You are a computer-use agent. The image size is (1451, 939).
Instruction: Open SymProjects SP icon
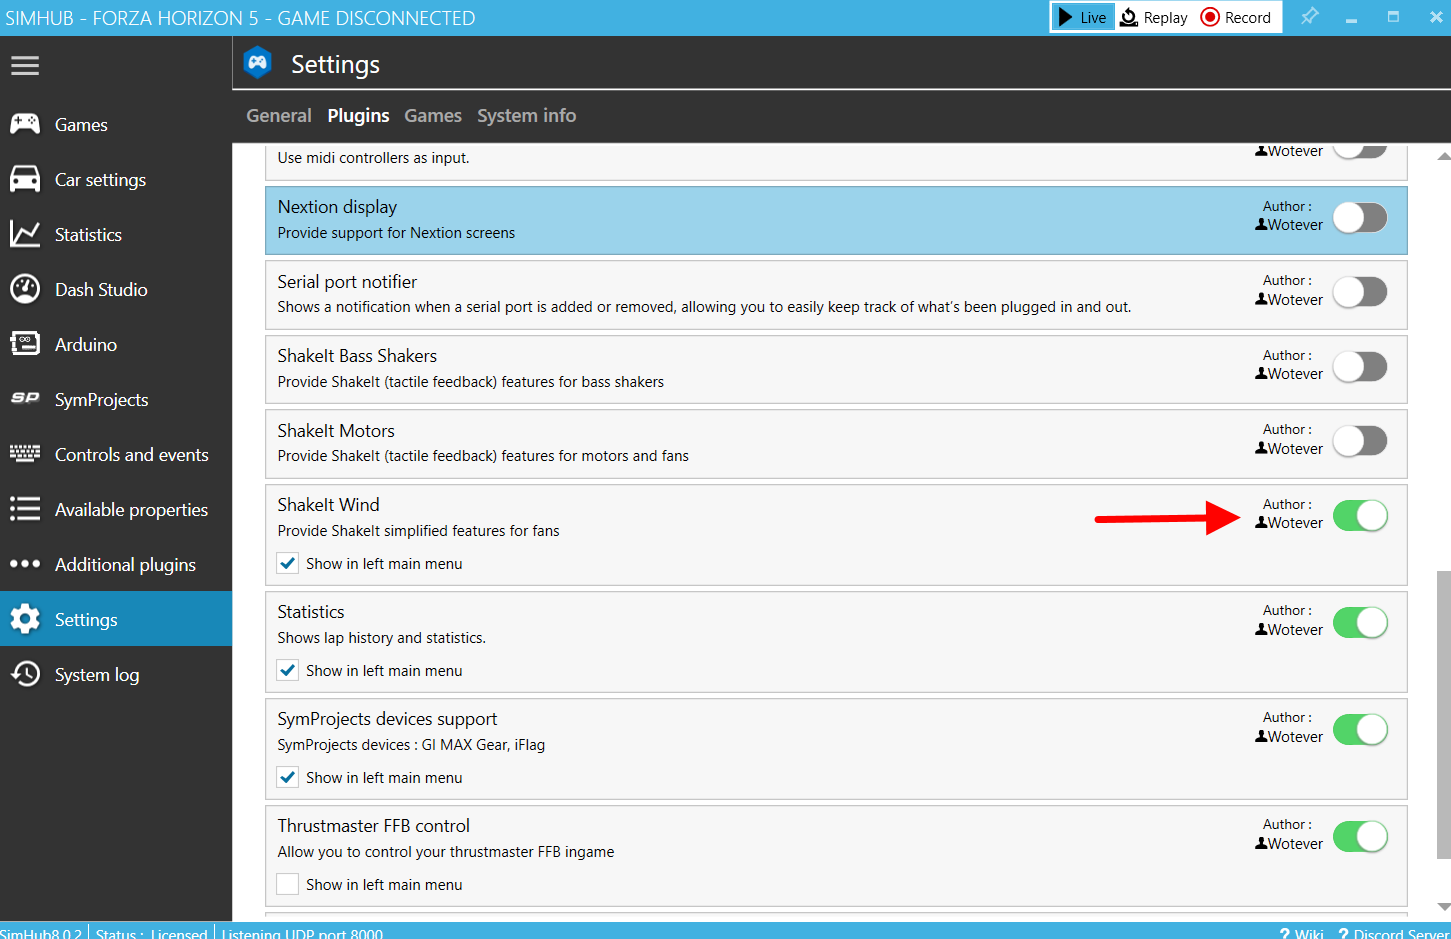(25, 398)
